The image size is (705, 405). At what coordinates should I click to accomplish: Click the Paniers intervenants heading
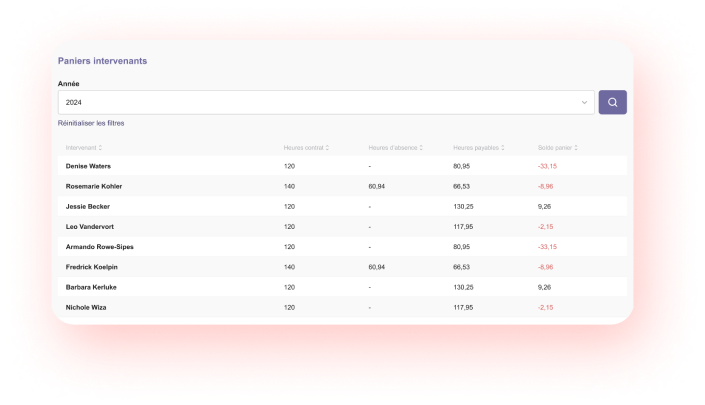tap(103, 61)
